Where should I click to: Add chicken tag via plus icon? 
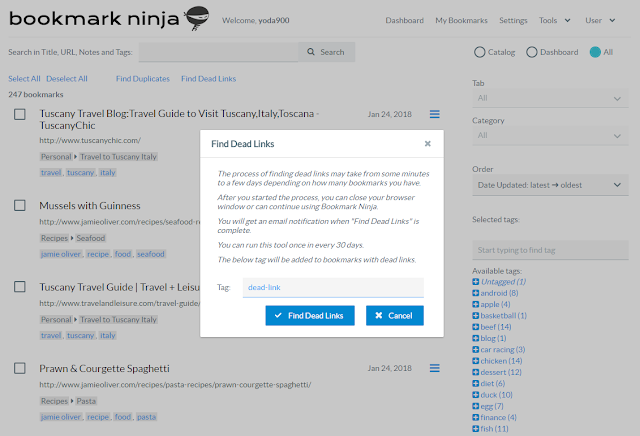tap(476, 360)
